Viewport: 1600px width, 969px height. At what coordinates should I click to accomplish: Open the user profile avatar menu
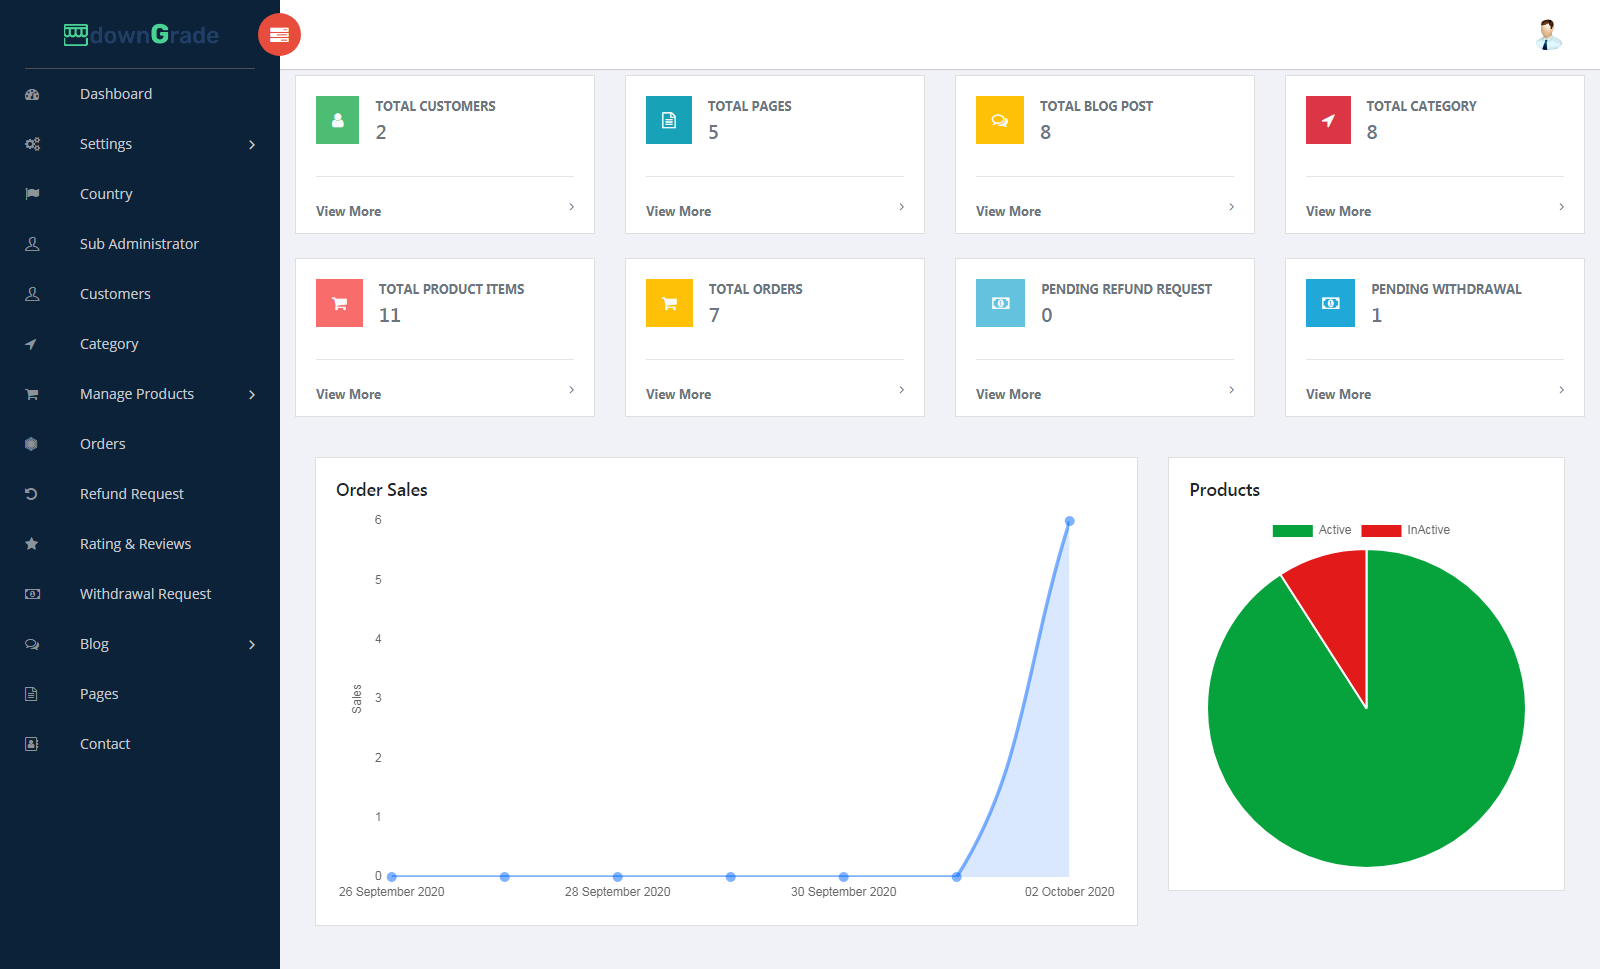(x=1548, y=35)
